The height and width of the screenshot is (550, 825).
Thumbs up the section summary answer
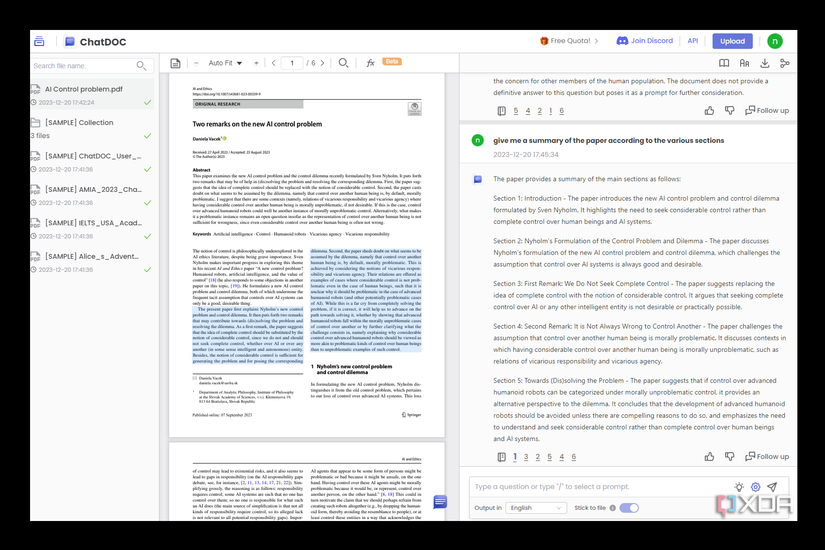(709, 457)
